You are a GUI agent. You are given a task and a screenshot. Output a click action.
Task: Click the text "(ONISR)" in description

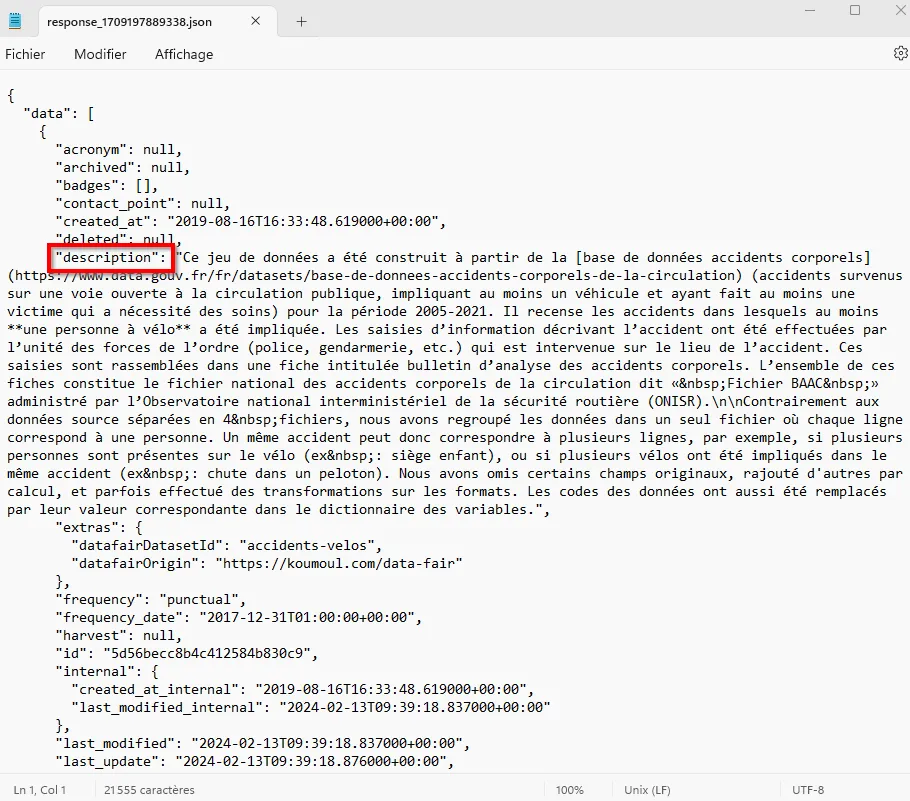tap(675, 401)
